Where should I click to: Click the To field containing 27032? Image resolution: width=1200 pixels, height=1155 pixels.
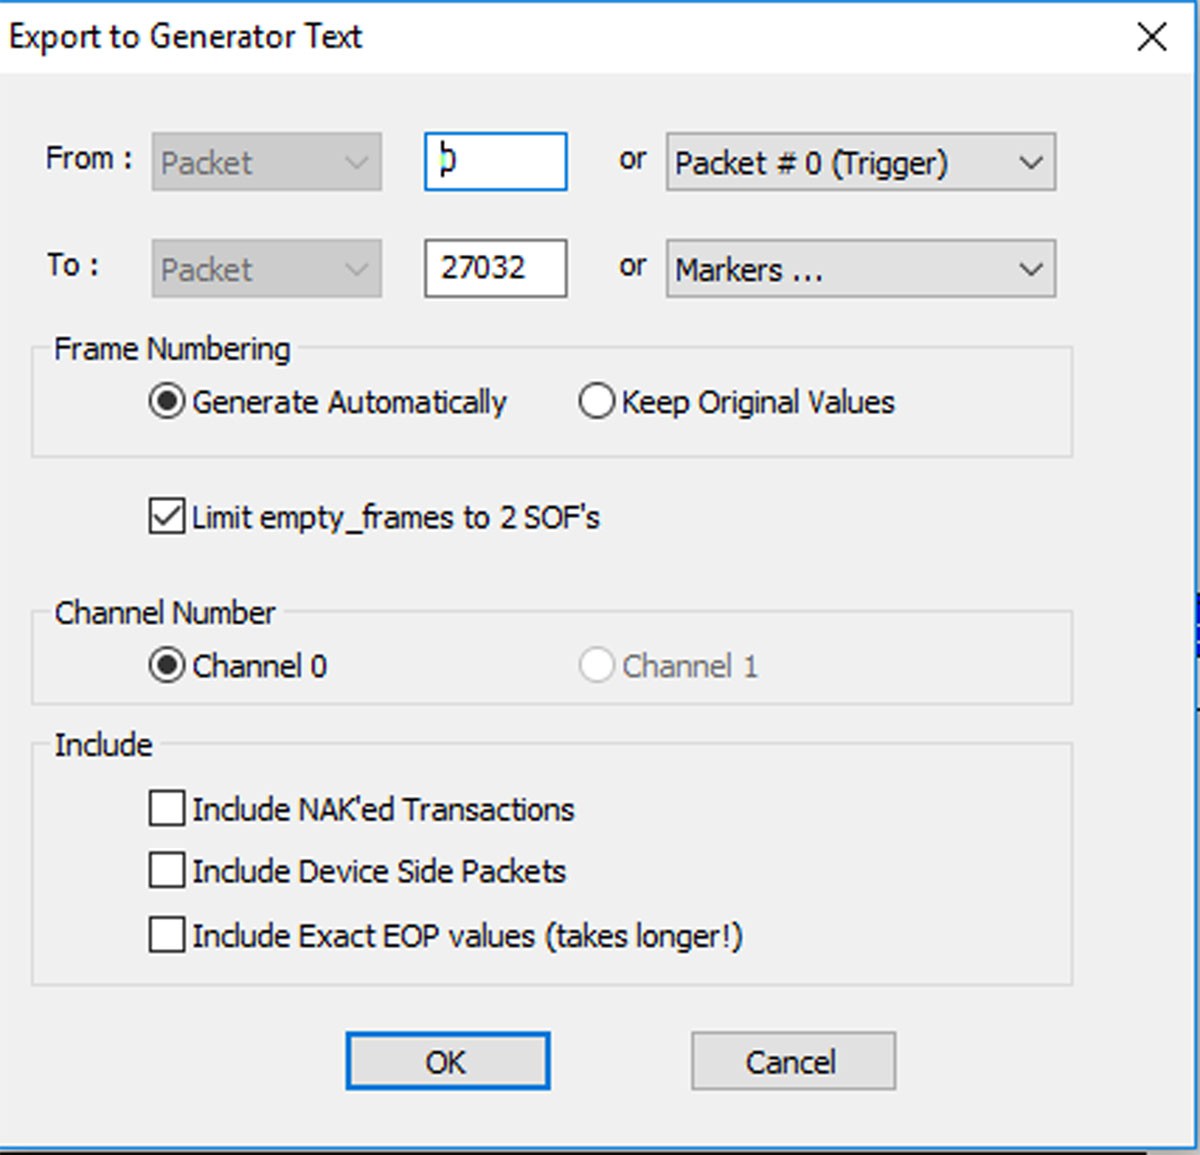click(x=495, y=268)
